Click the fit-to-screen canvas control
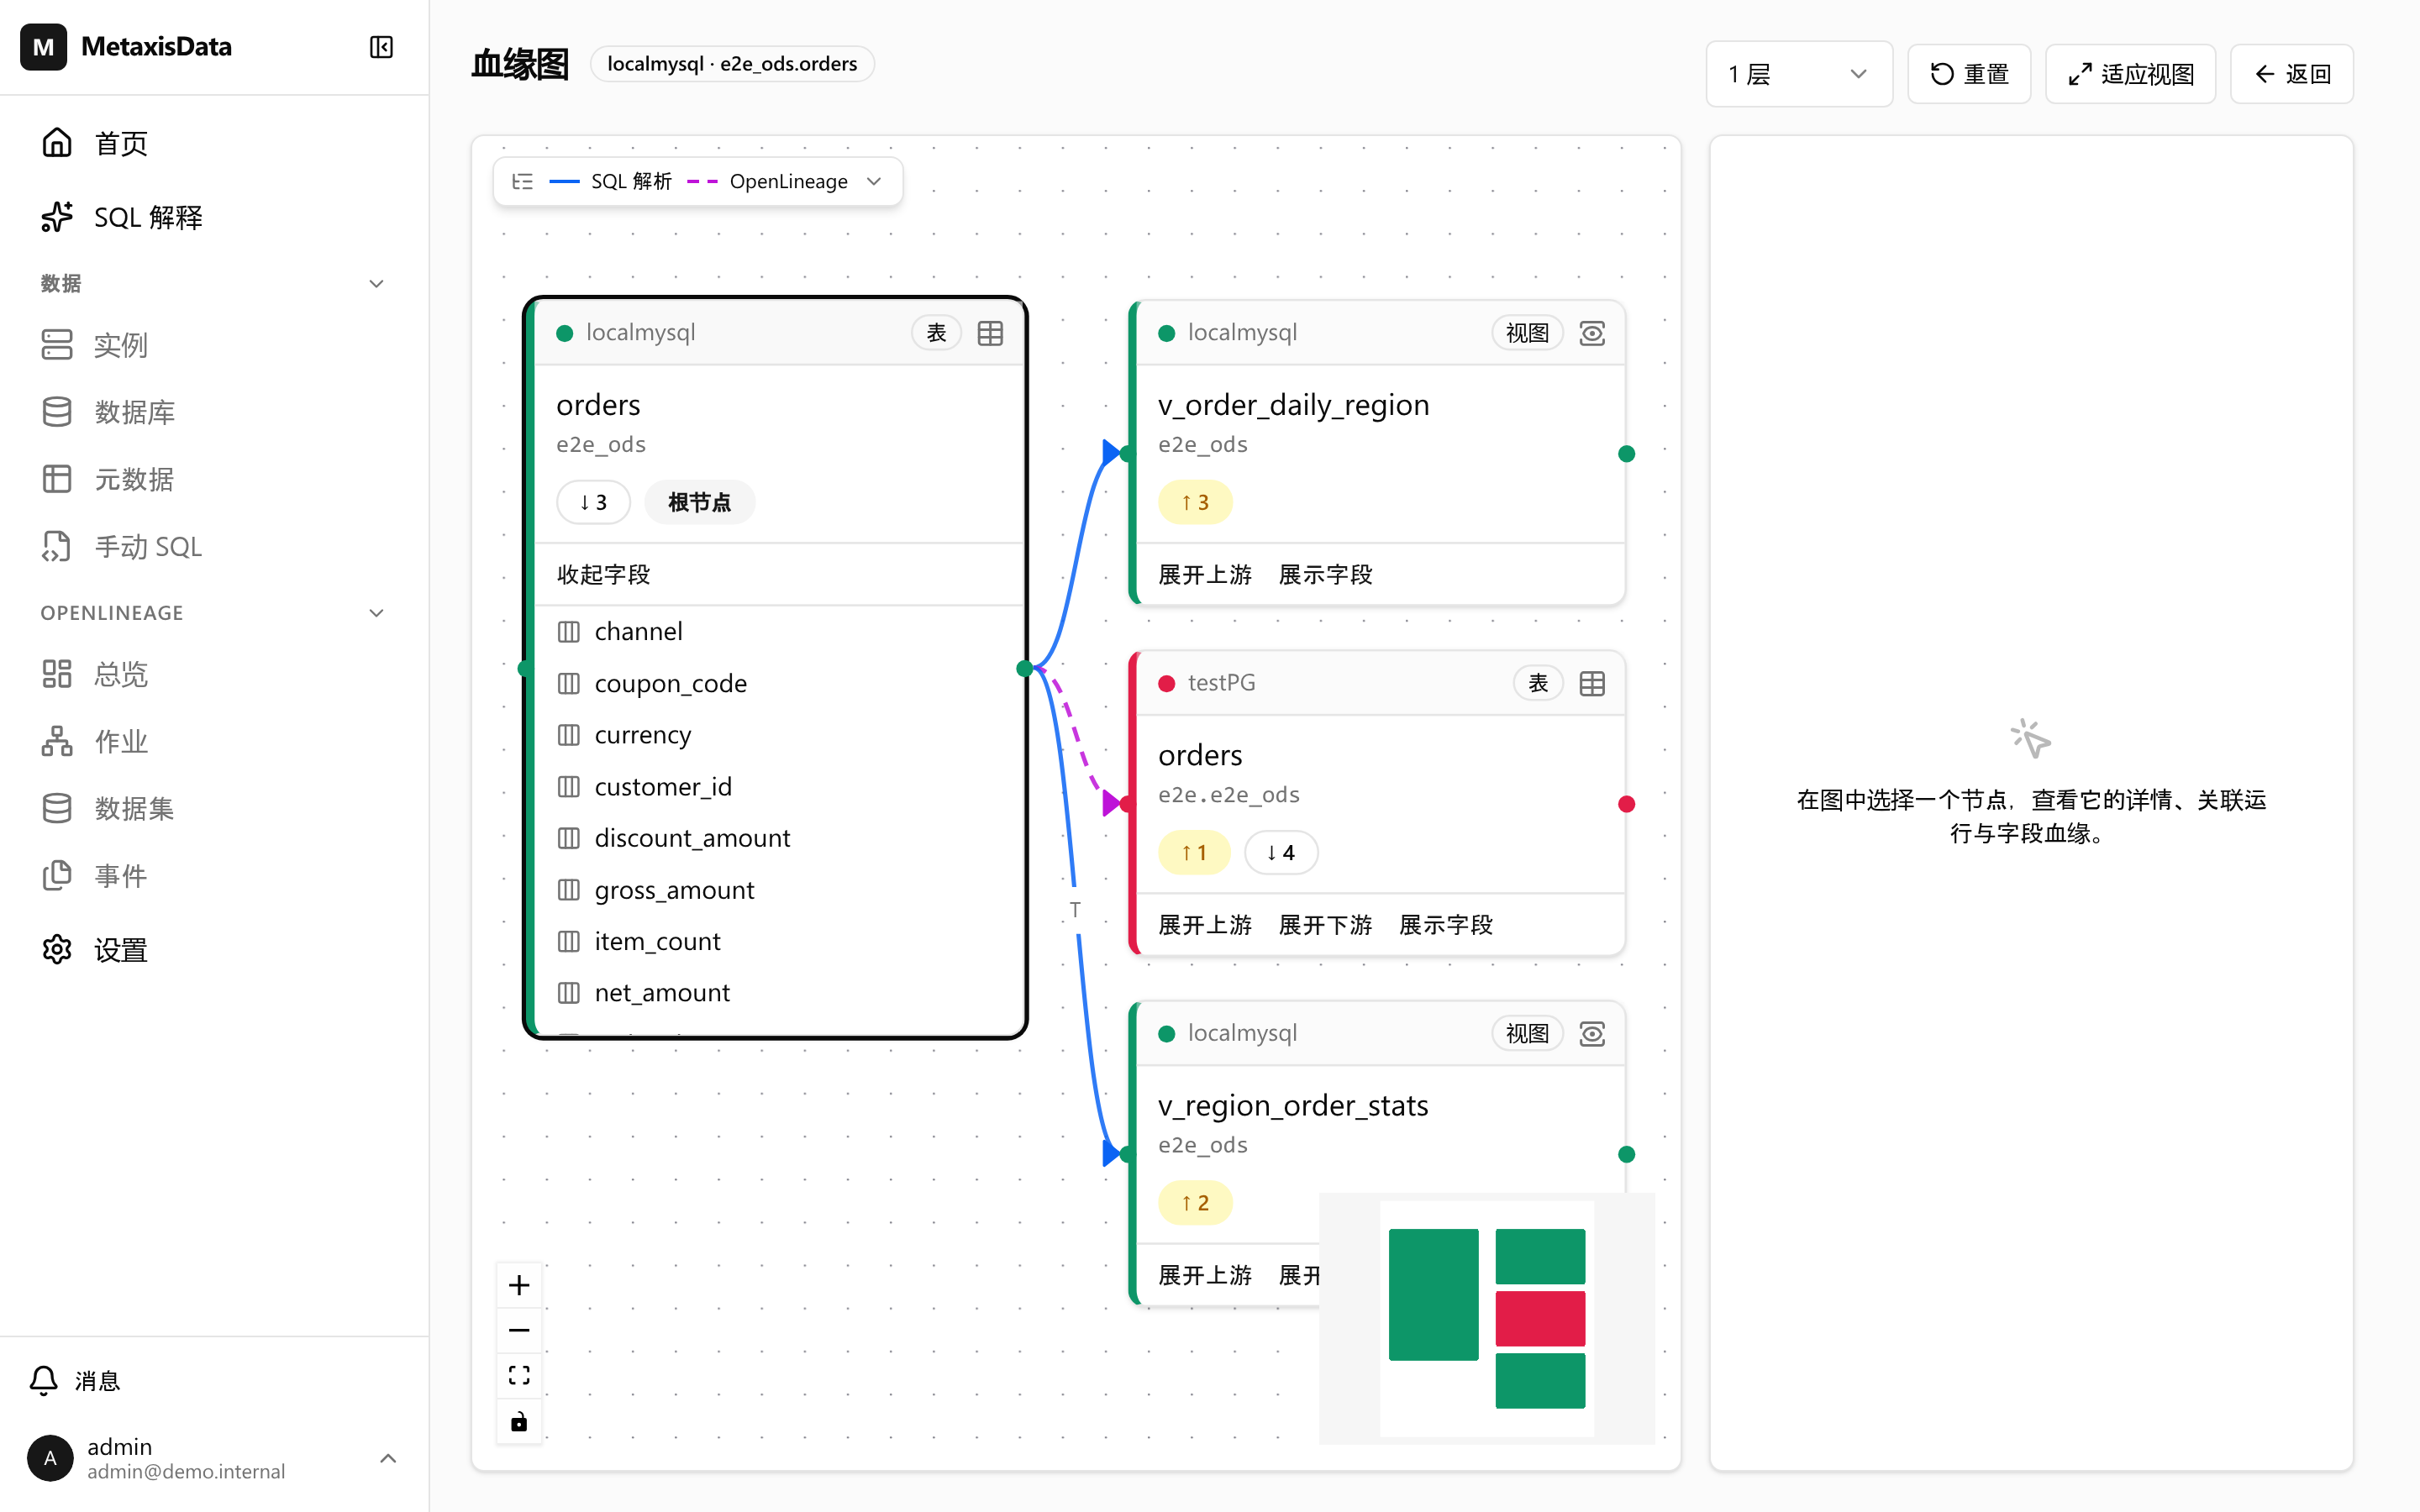 coord(519,1376)
